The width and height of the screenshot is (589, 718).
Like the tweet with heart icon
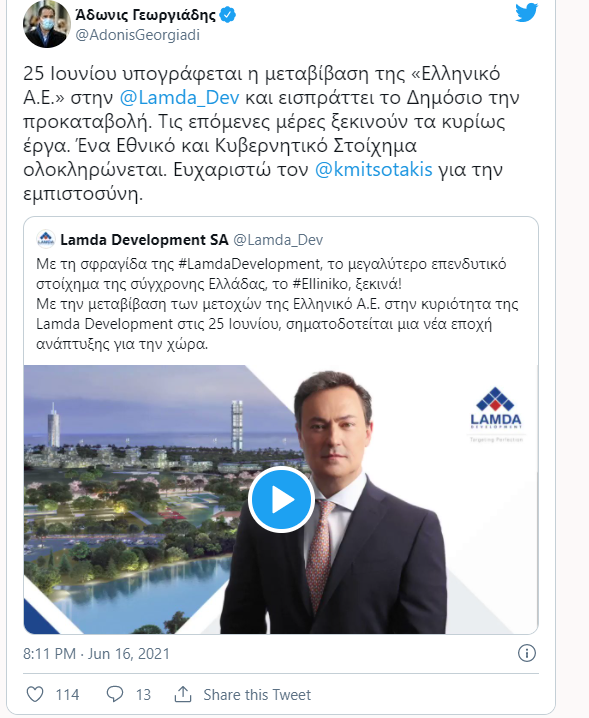coord(35,694)
